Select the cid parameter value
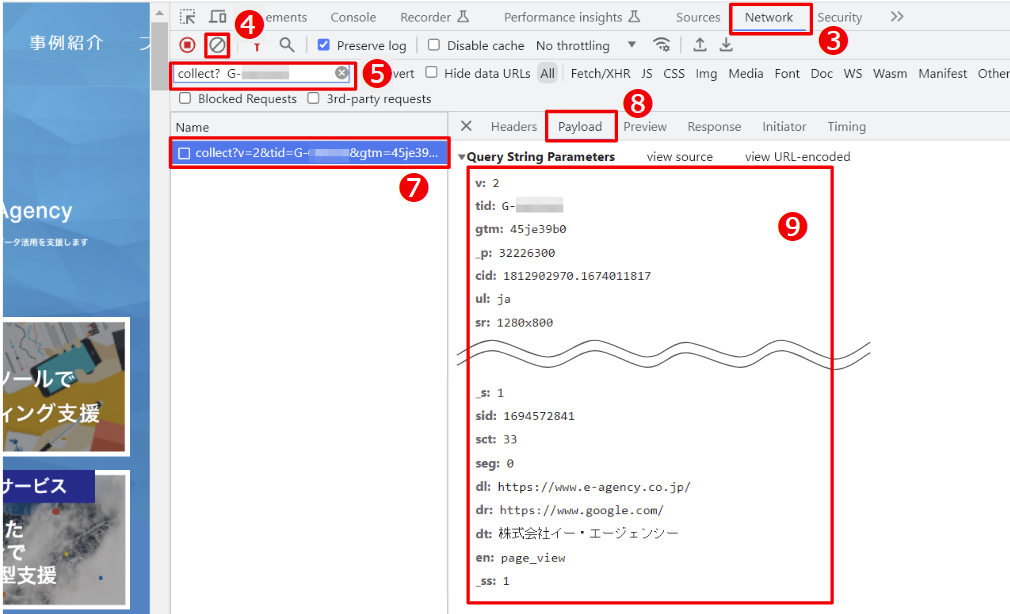 pos(576,276)
